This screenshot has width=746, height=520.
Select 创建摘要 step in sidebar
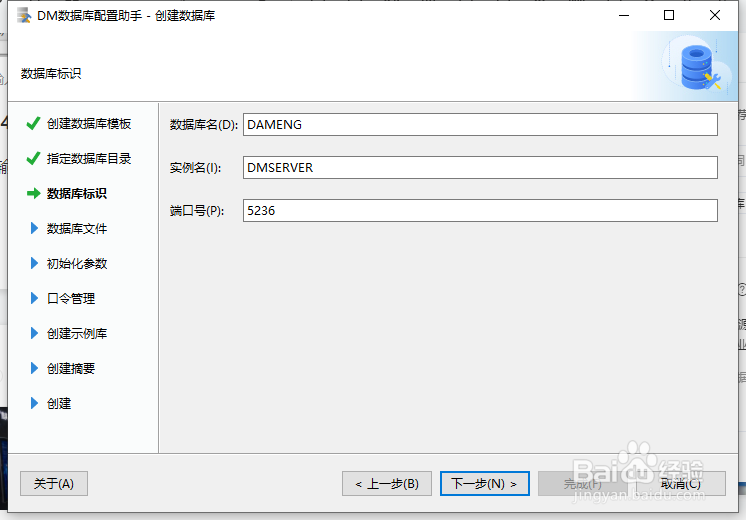click(71, 368)
